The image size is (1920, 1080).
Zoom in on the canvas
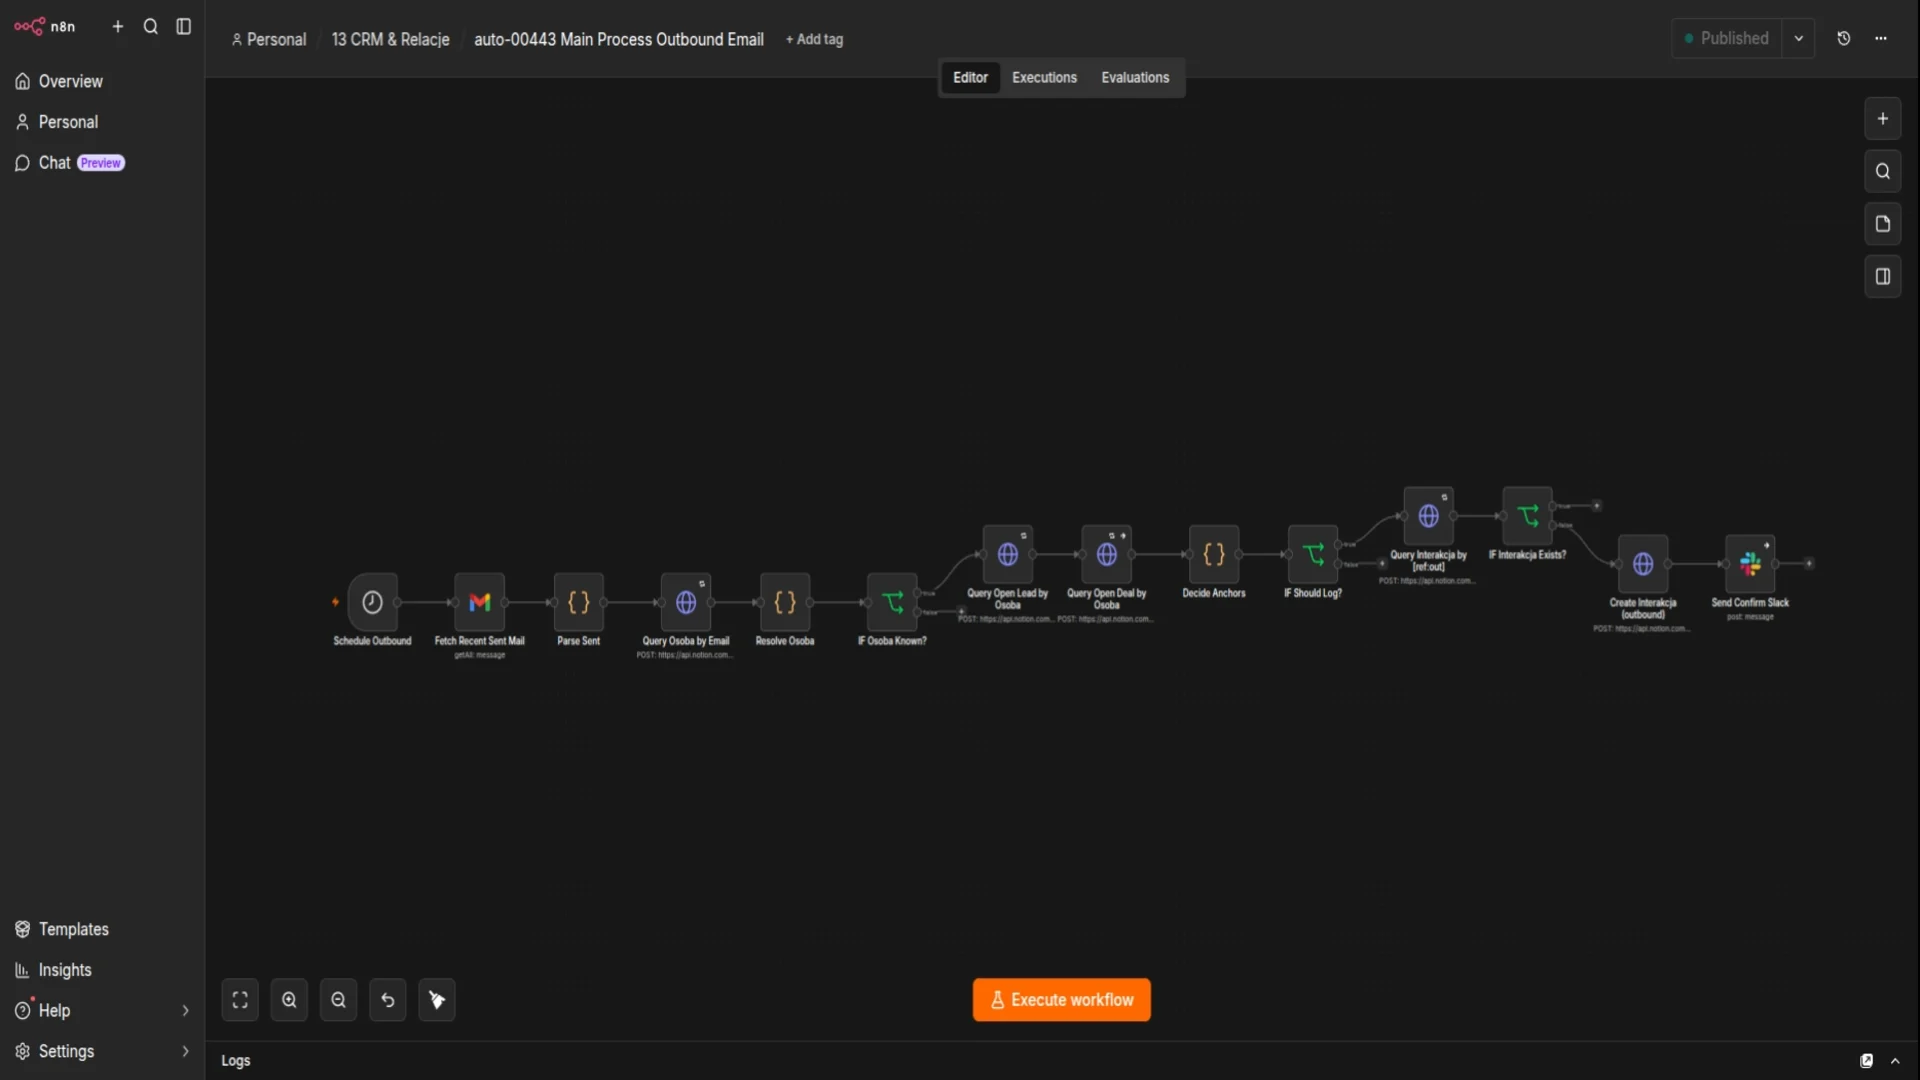pyautogui.click(x=289, y=1000)
